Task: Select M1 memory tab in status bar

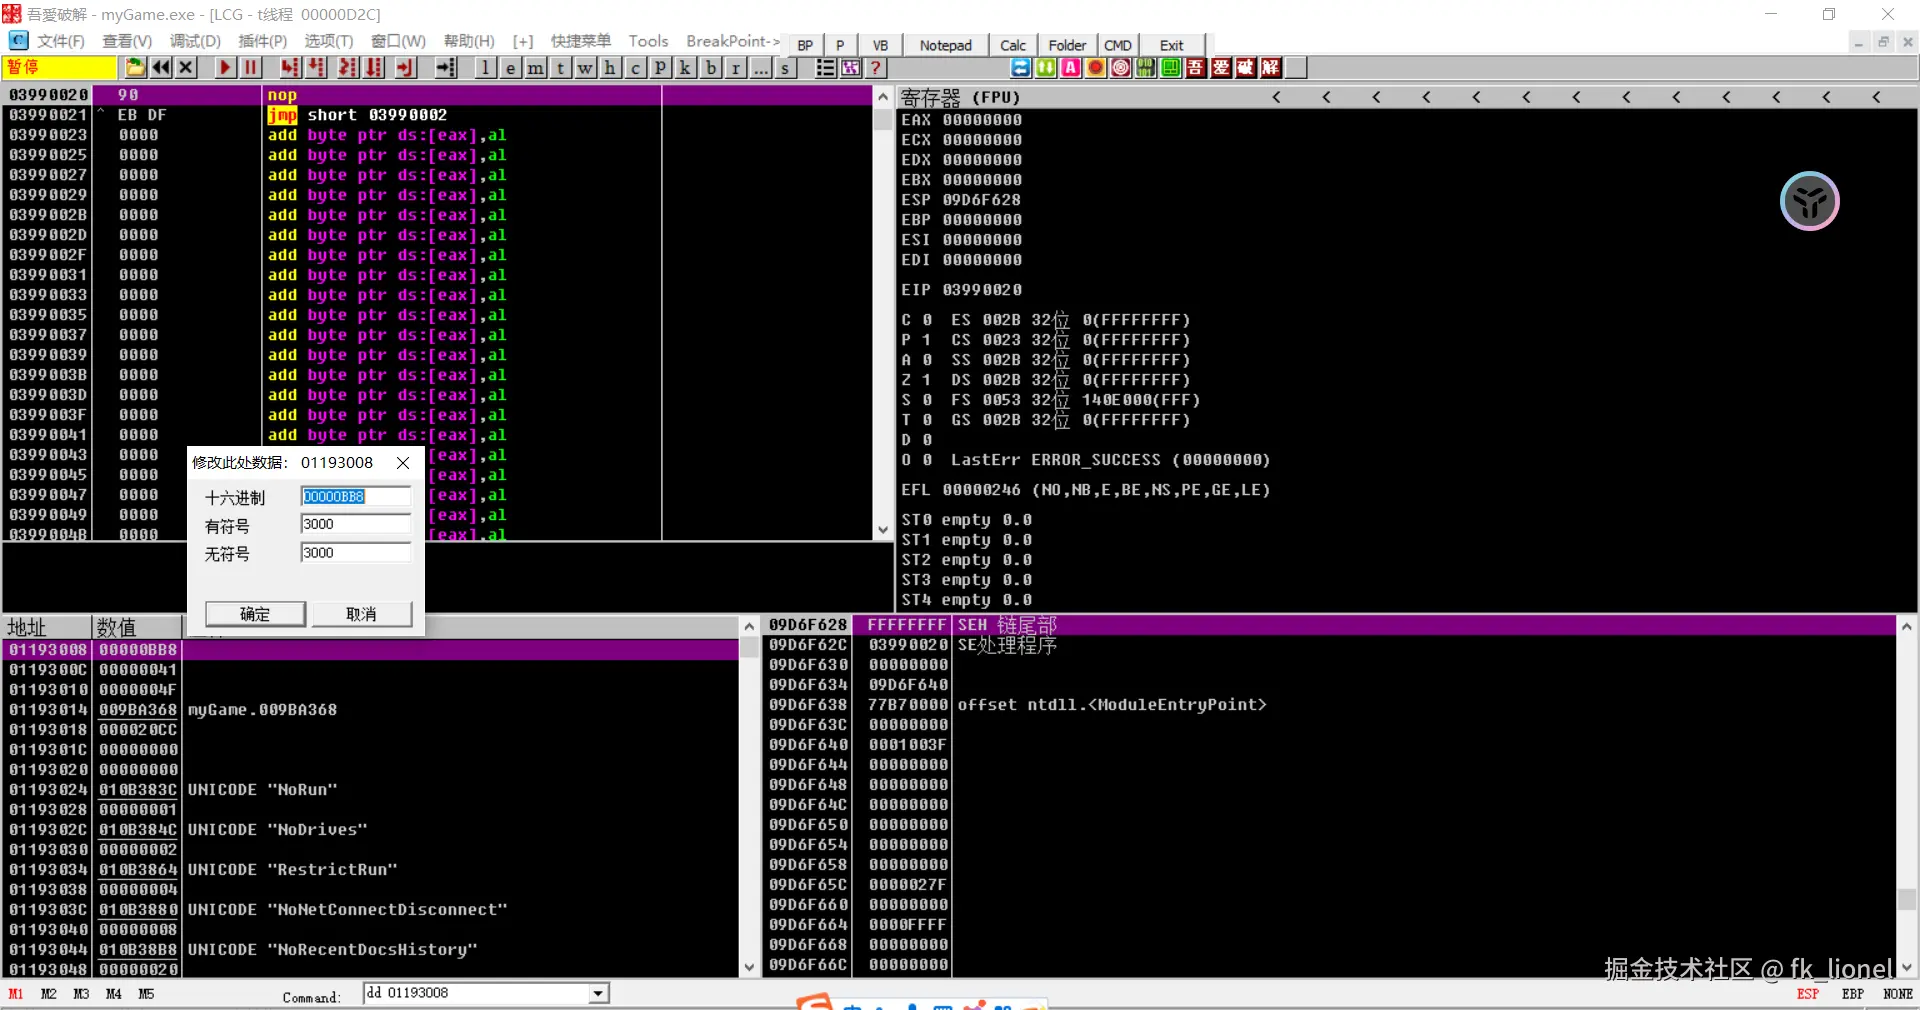Action: [x=16, y=994]
